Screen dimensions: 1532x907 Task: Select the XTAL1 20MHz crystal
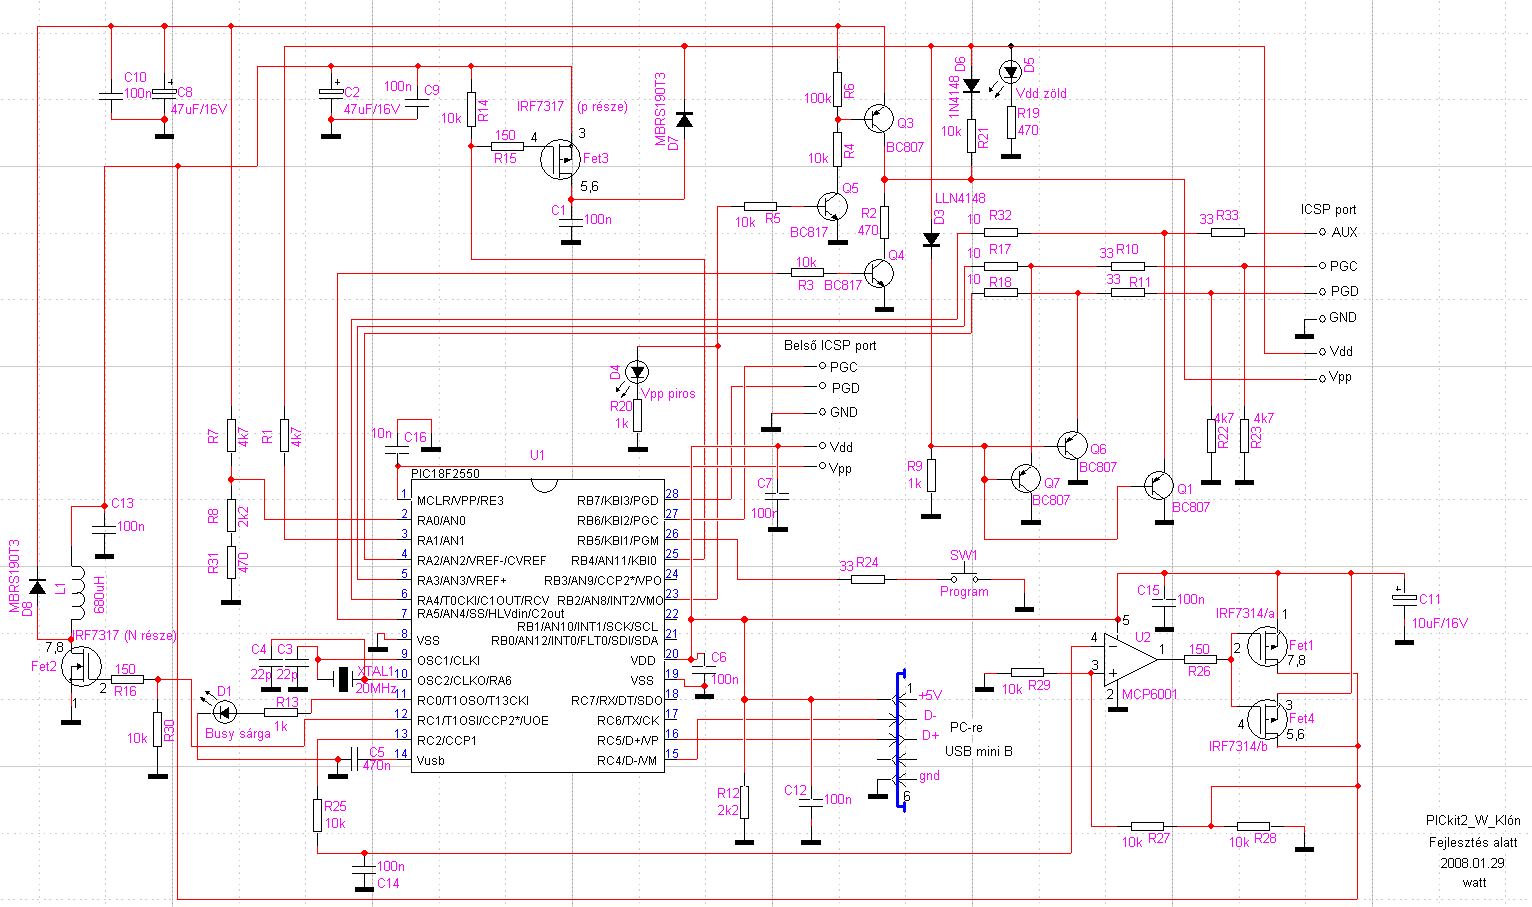pos(344,680)
